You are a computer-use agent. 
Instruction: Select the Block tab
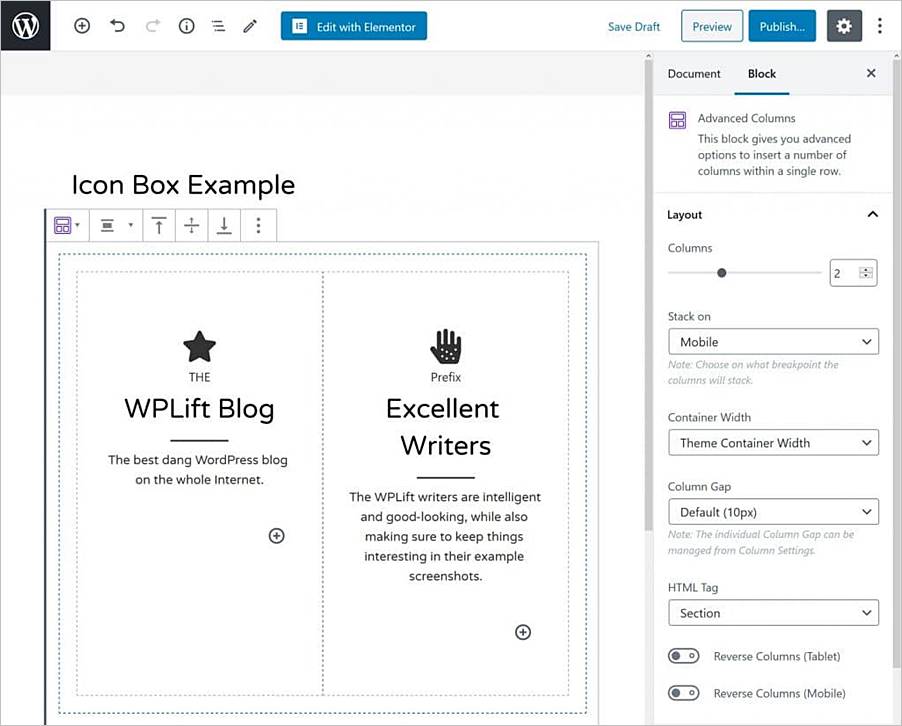762,74
